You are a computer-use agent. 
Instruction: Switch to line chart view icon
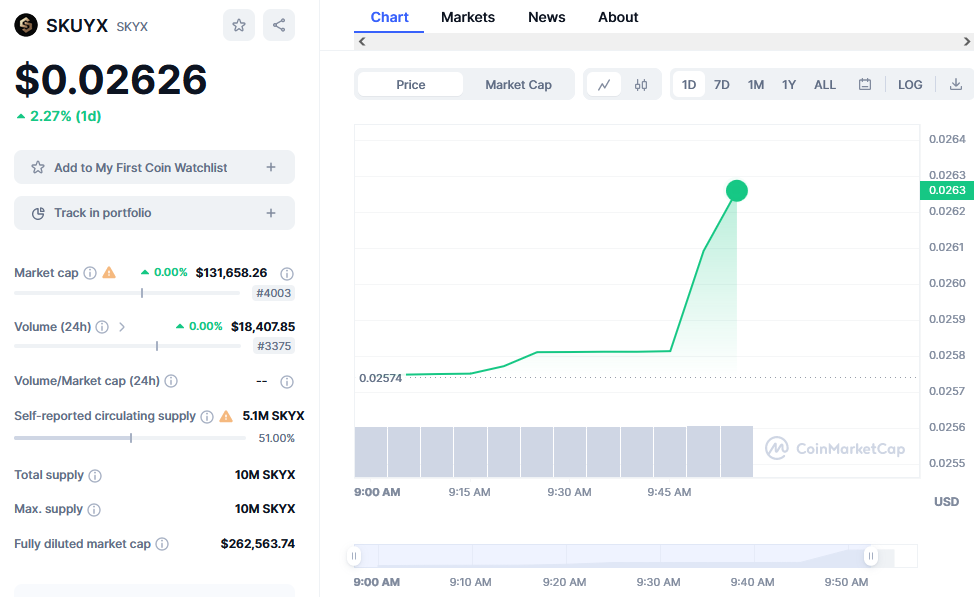tap(604, 84)
